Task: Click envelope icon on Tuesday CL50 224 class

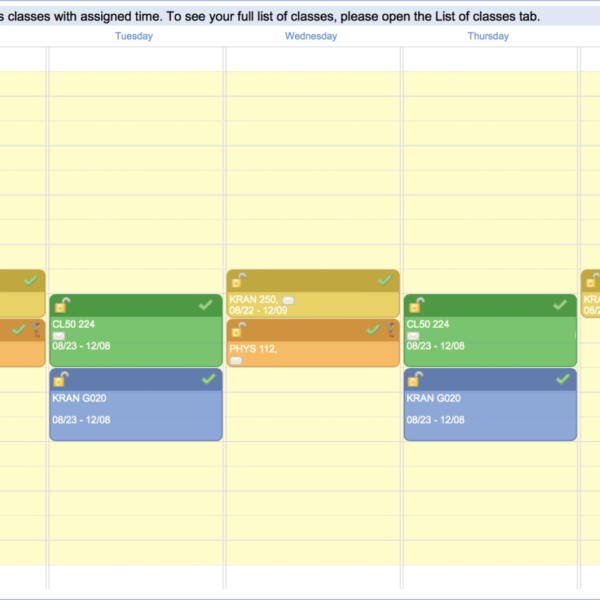Action: (58, 336)
